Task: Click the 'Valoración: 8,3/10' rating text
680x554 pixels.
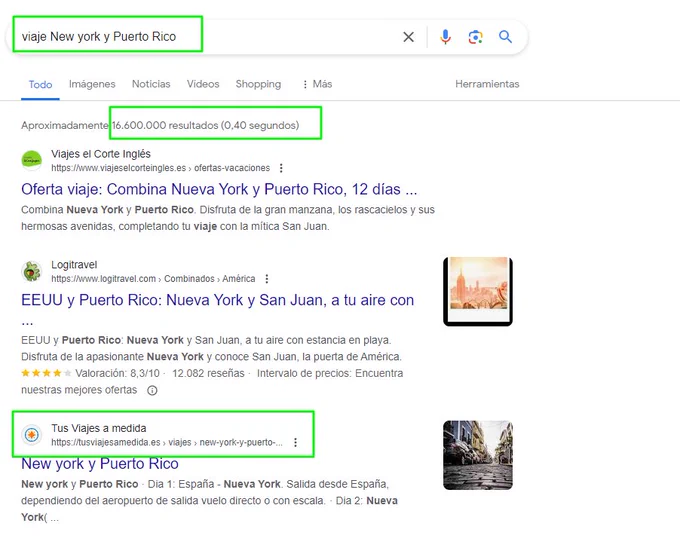Action: (118, 374)
